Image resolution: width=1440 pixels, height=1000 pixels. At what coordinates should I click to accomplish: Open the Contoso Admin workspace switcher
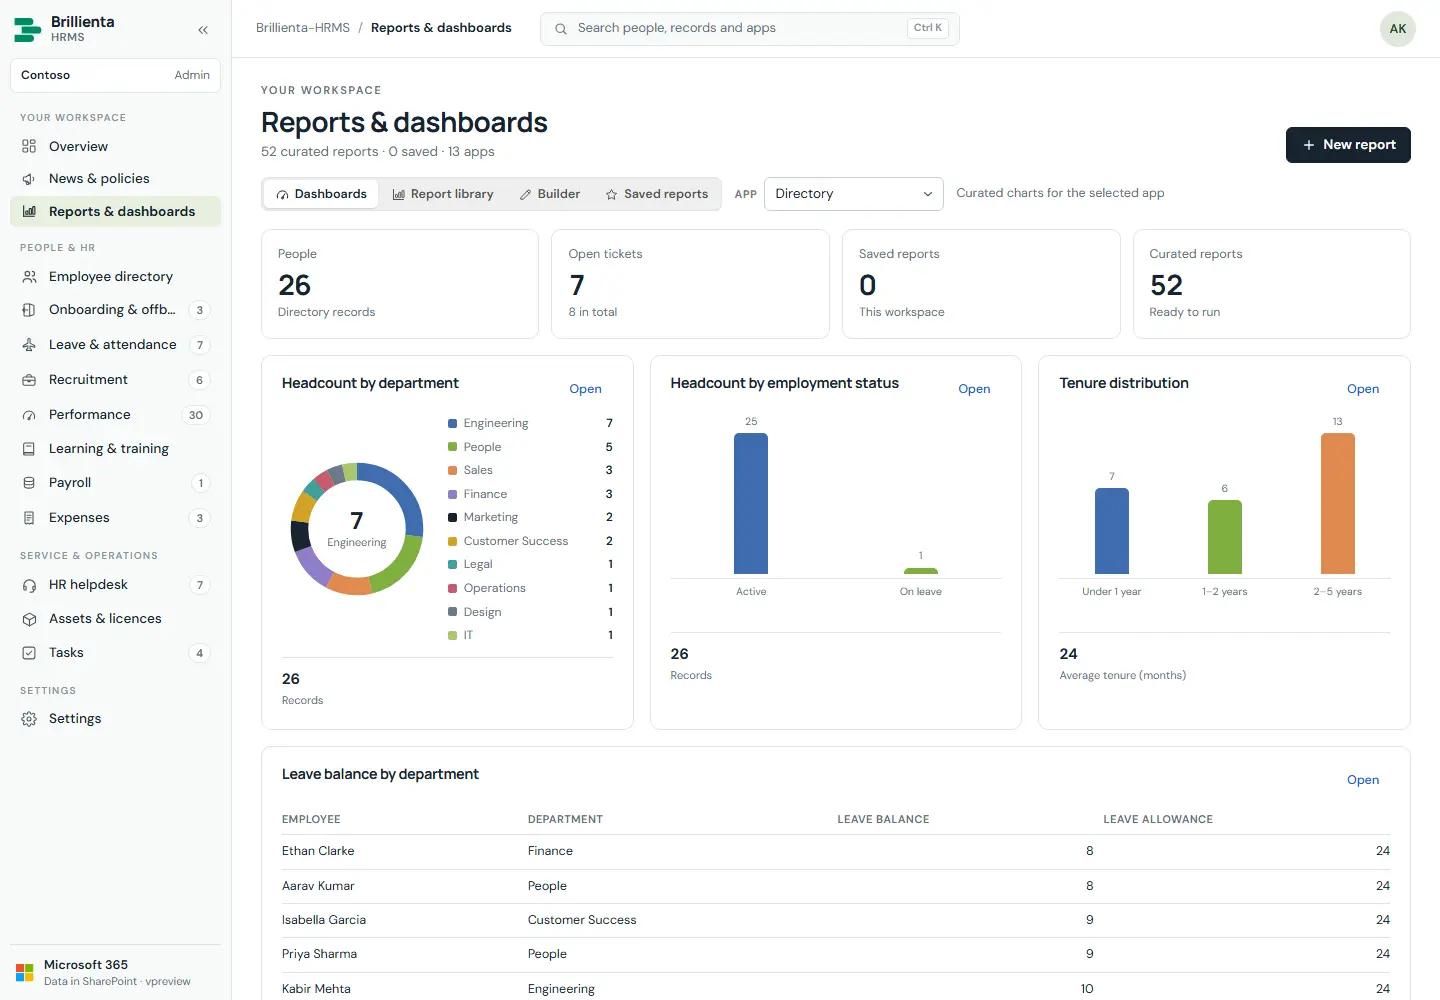(115, 75)
